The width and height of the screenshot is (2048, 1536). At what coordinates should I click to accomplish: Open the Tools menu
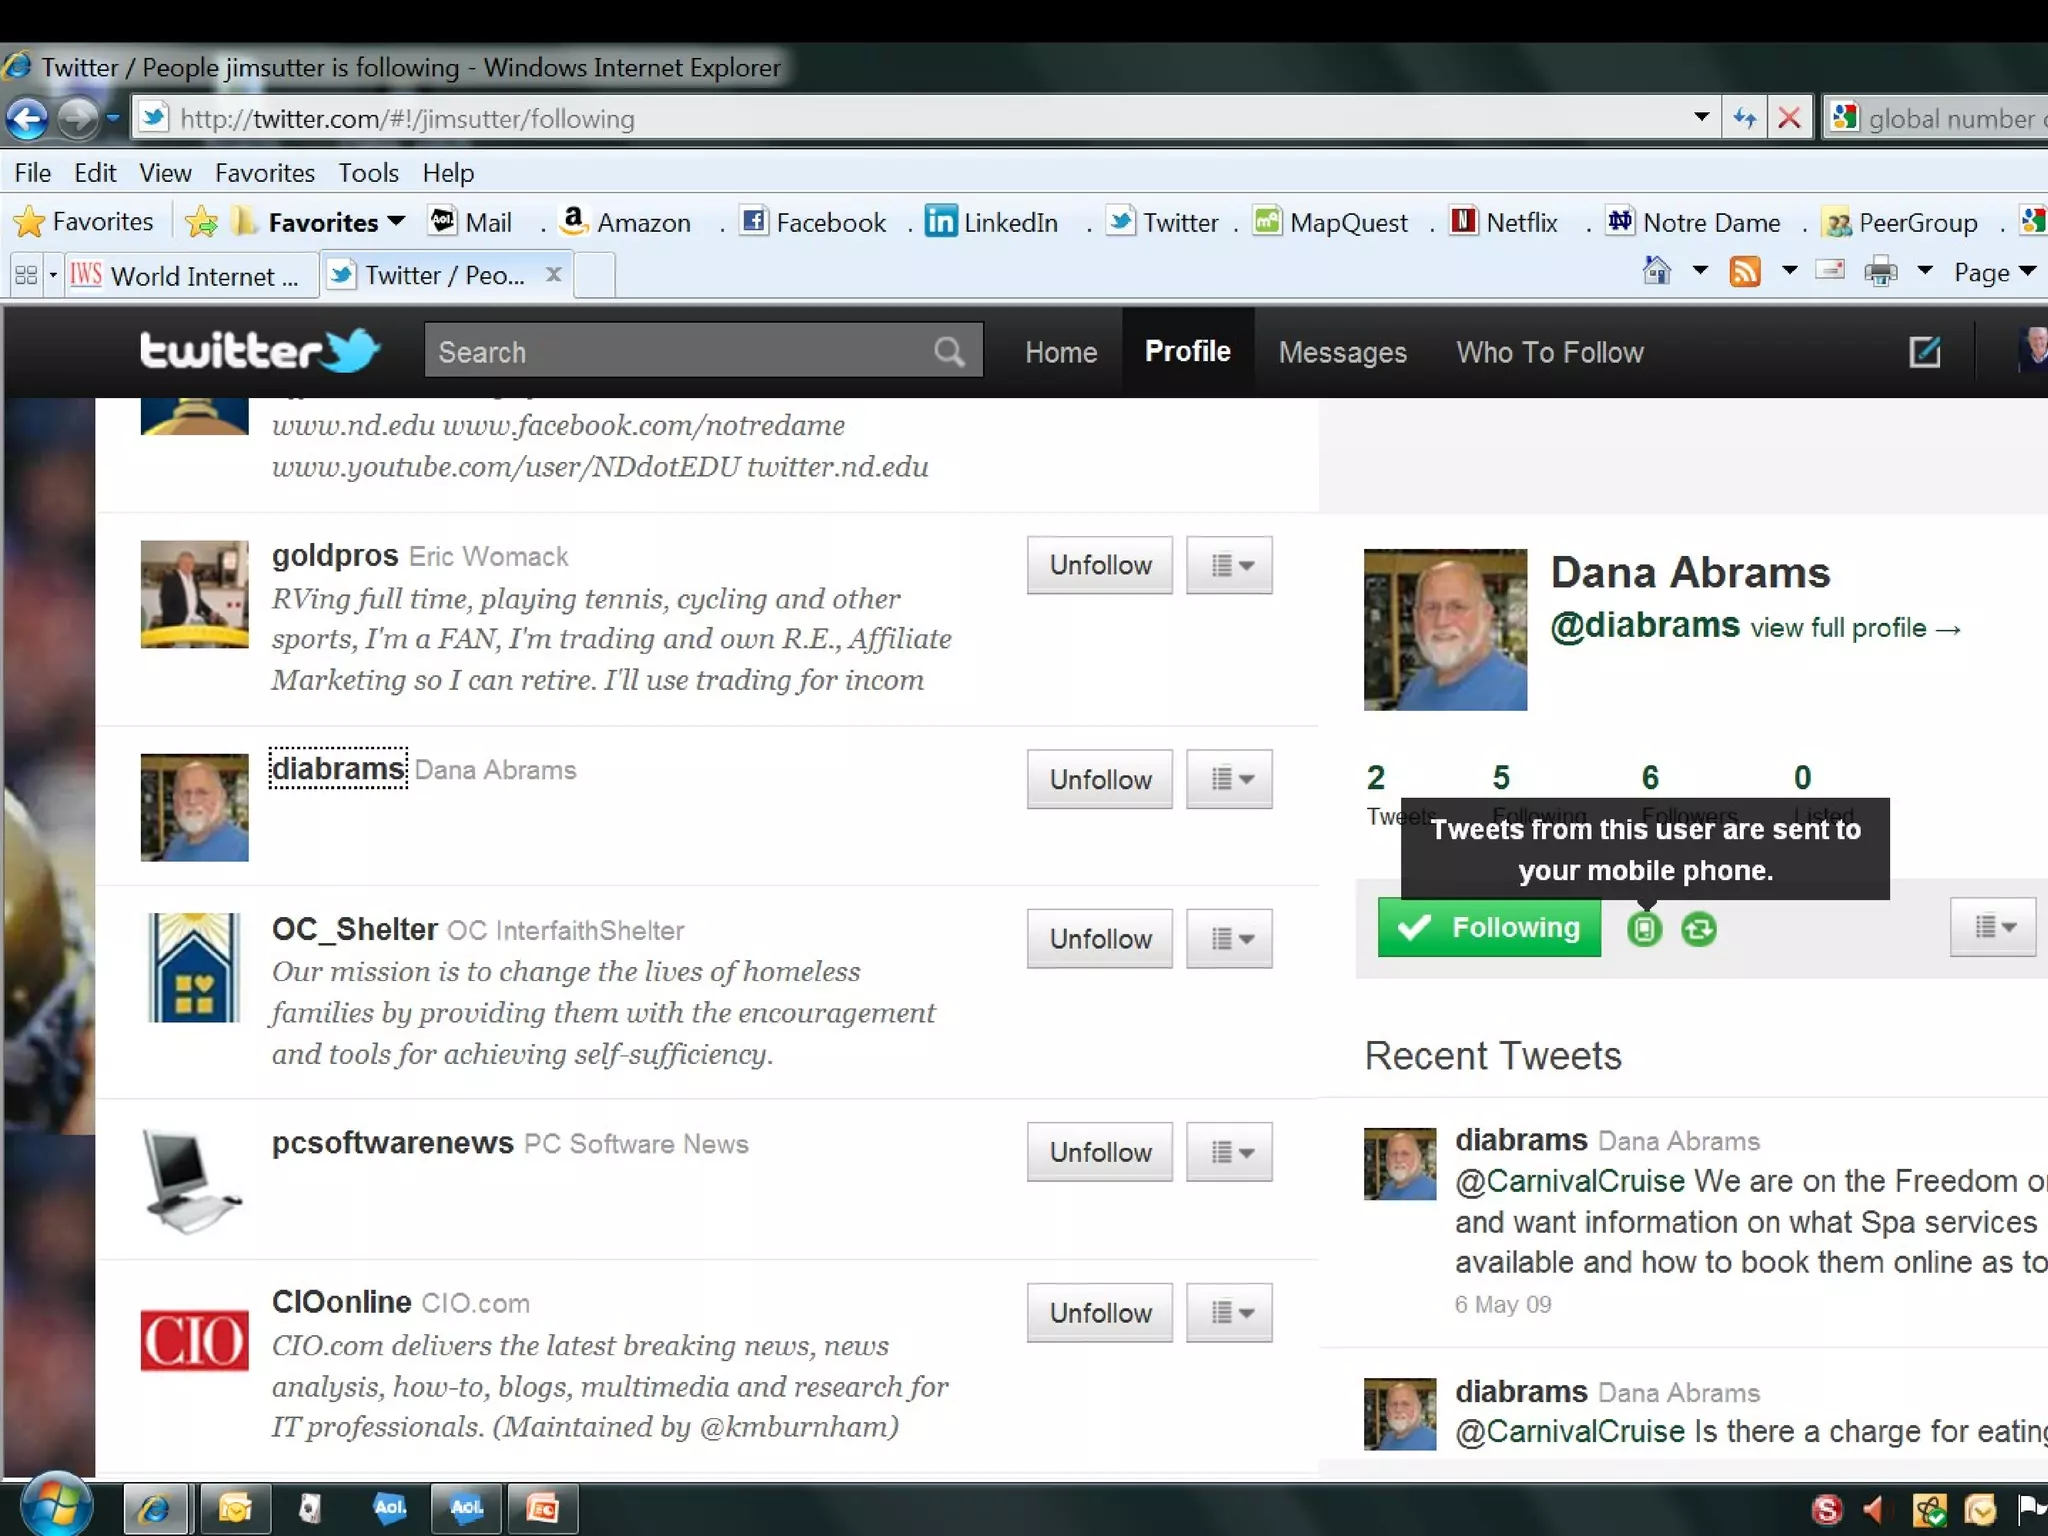[368, 173]
